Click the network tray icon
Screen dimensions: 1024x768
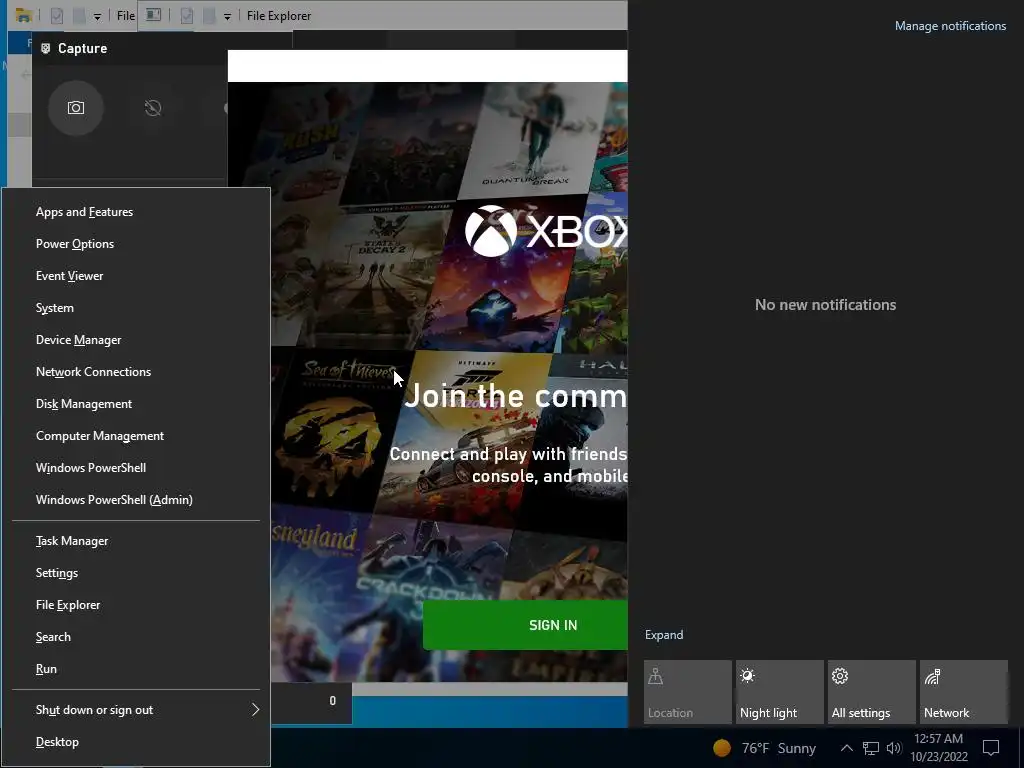coord(871,748)
